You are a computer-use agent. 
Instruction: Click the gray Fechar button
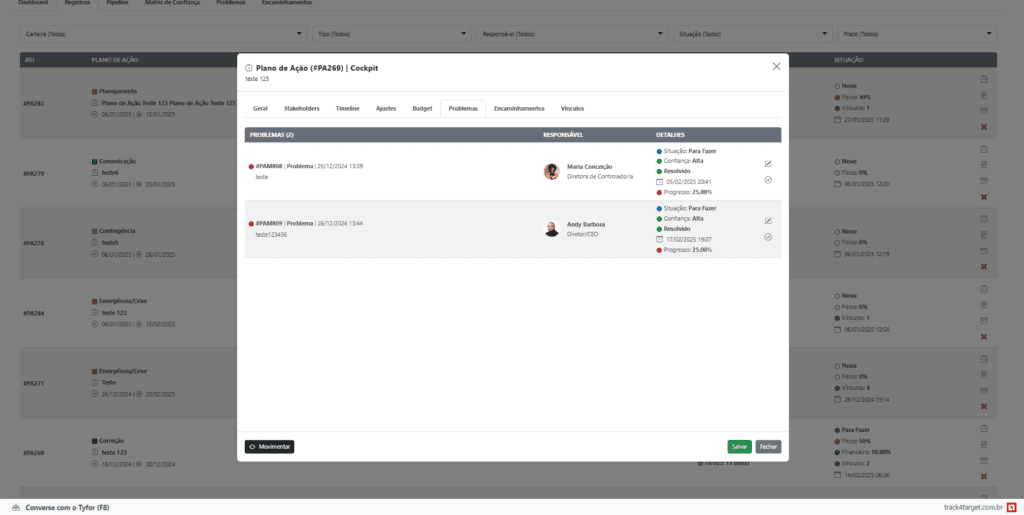tap(768, 446)
